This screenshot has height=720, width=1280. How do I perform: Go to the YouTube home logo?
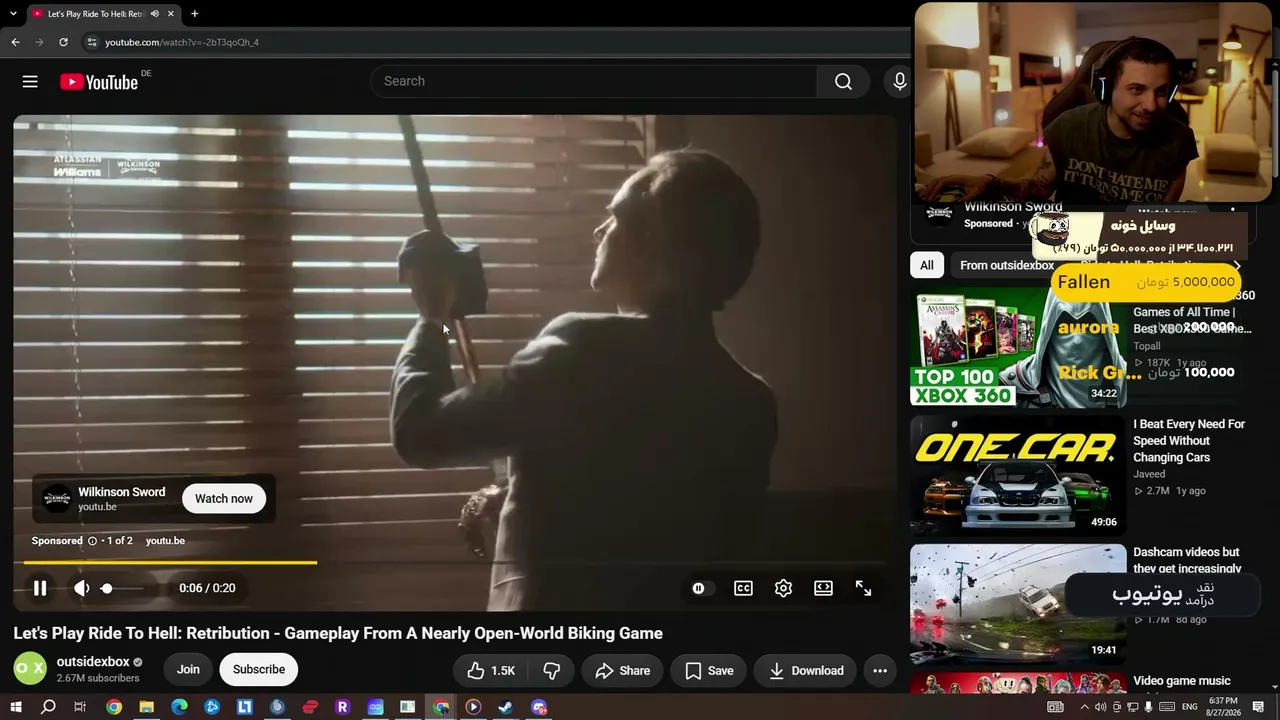(x=98, y=82)
